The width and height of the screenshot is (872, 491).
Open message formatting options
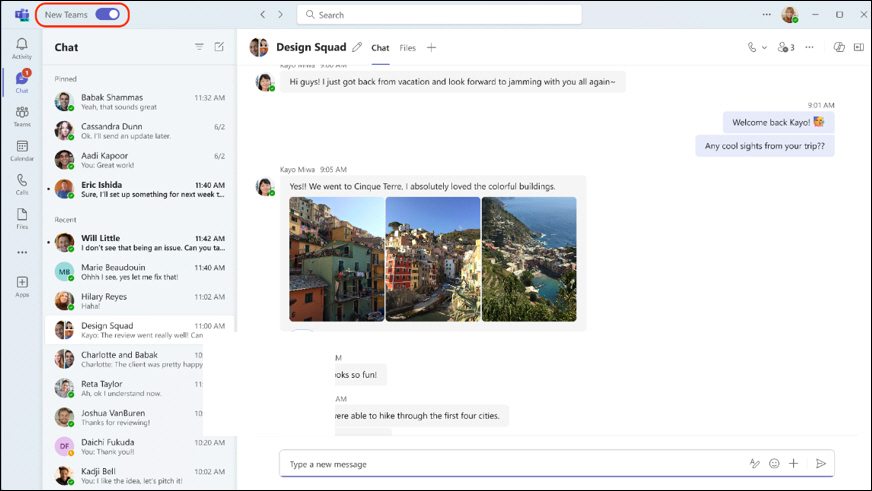click(755, 463)
